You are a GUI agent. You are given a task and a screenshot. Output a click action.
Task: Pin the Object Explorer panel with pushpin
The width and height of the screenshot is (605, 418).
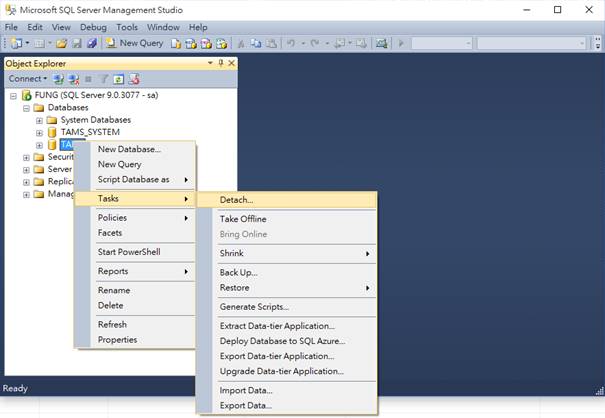click(221, 63)
